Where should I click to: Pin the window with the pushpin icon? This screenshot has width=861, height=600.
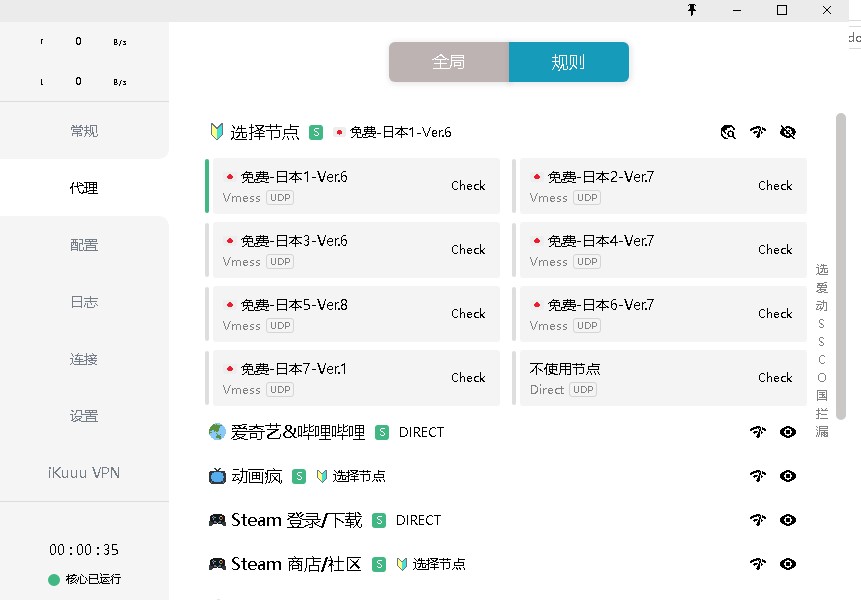(691, 10)
